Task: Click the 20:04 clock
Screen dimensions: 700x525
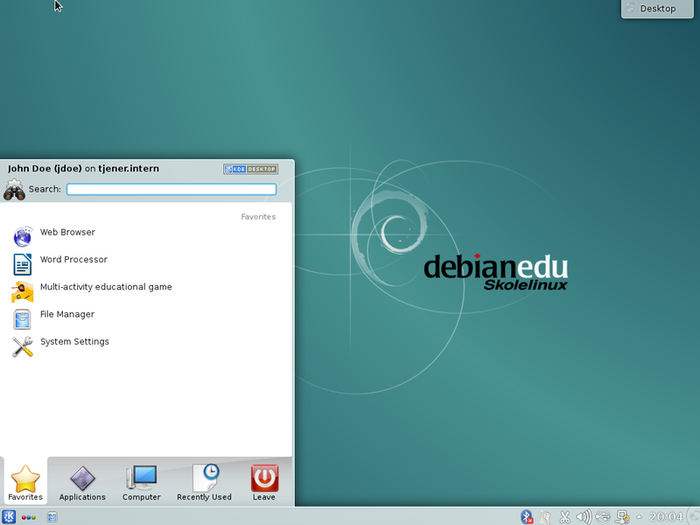Action: (666, 517)
